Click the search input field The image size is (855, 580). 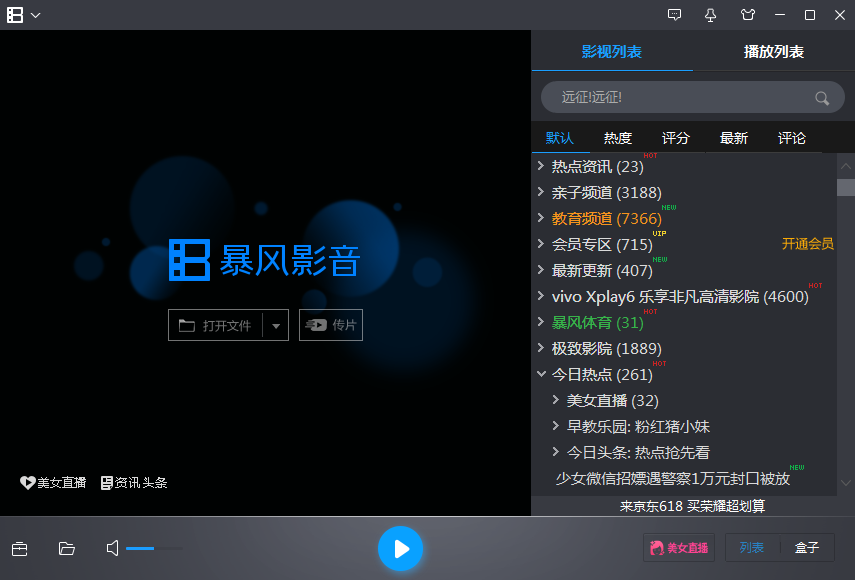680,97
